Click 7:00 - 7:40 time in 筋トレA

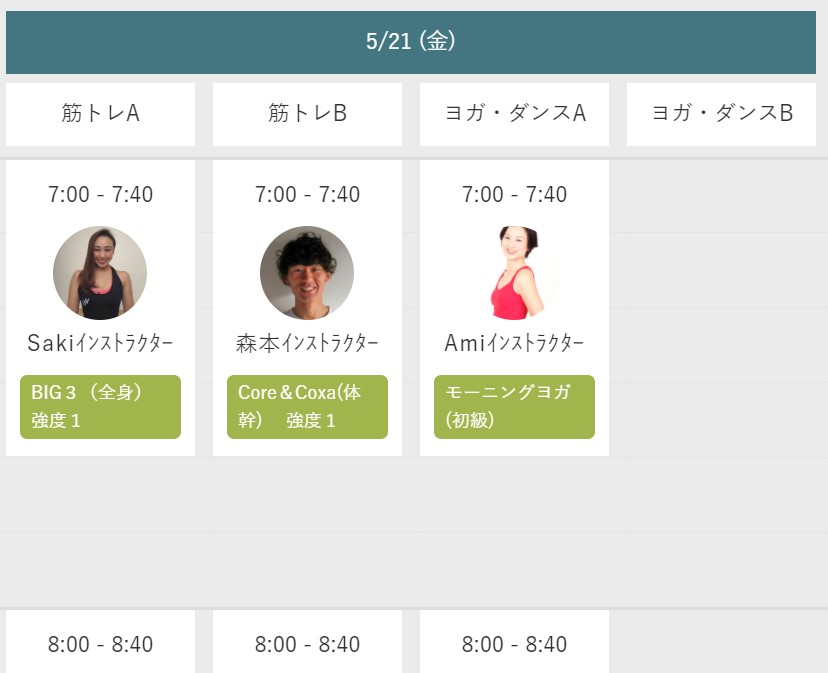pos(100,194)
